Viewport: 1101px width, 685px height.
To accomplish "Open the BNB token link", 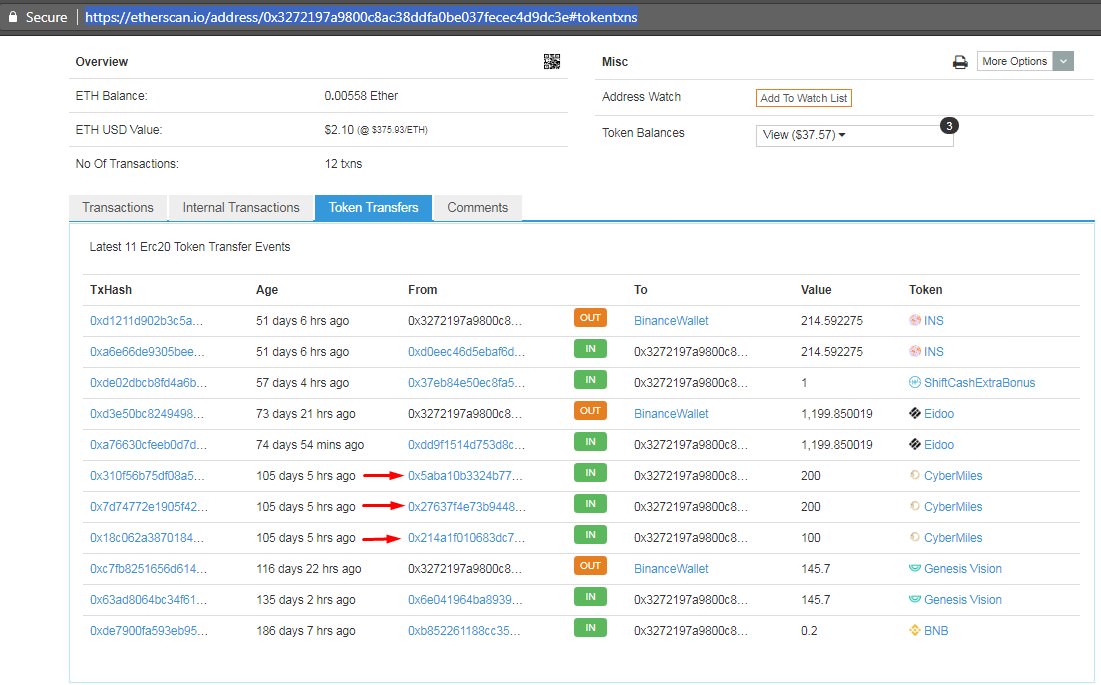I will (936, 631).
